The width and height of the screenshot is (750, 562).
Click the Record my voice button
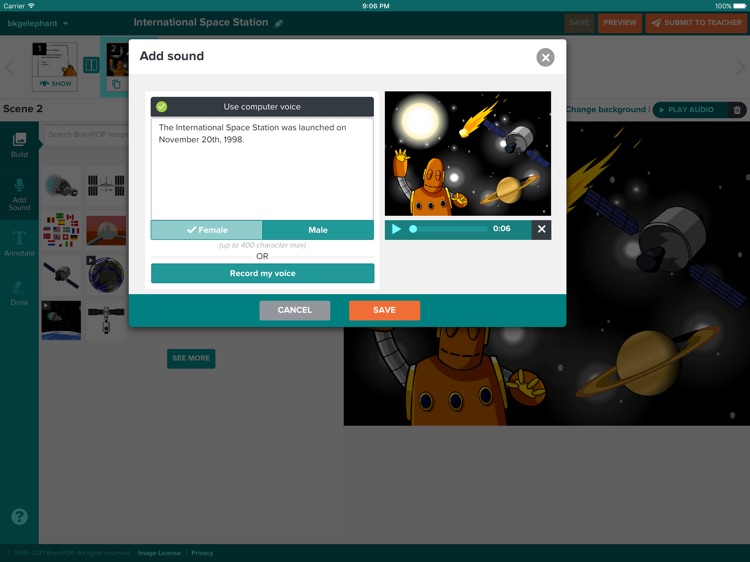[263, 273]
